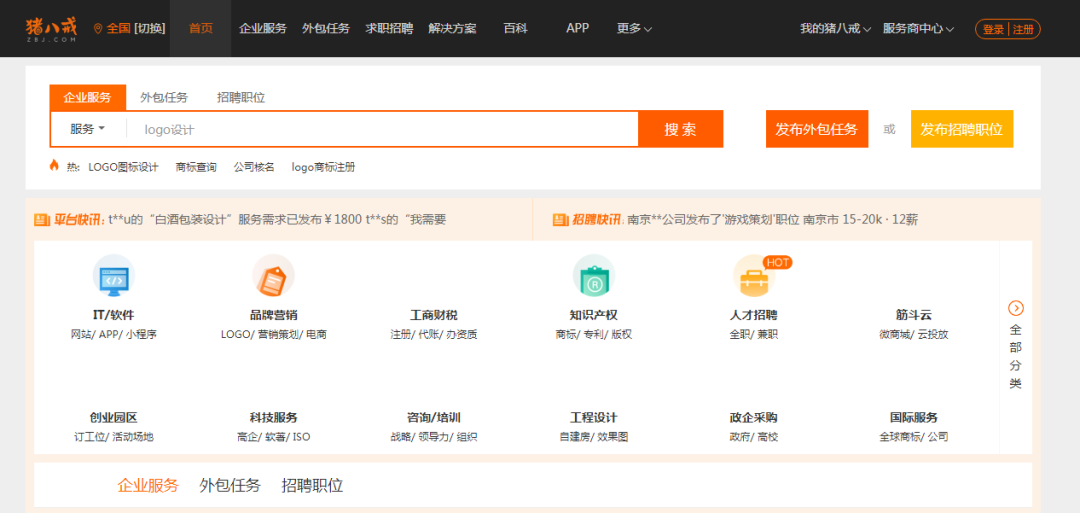The height and width of the screenshot is (513, 1080).
Task: Click the 全部分类 circled arrow icon
Action: [1016, 308]
